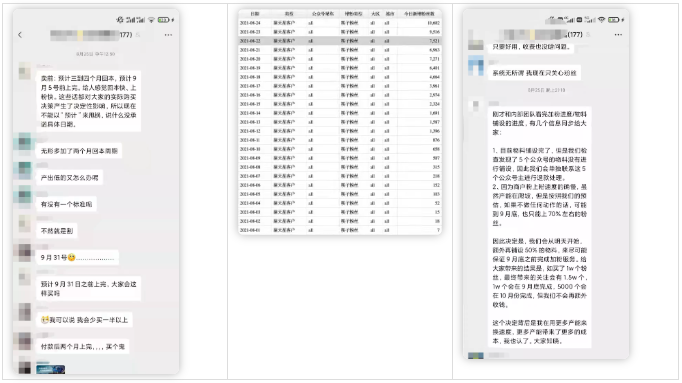Tap the timestamp above the '卖前' message in the left chat
The image size is (682, 383).
[95, 54]
